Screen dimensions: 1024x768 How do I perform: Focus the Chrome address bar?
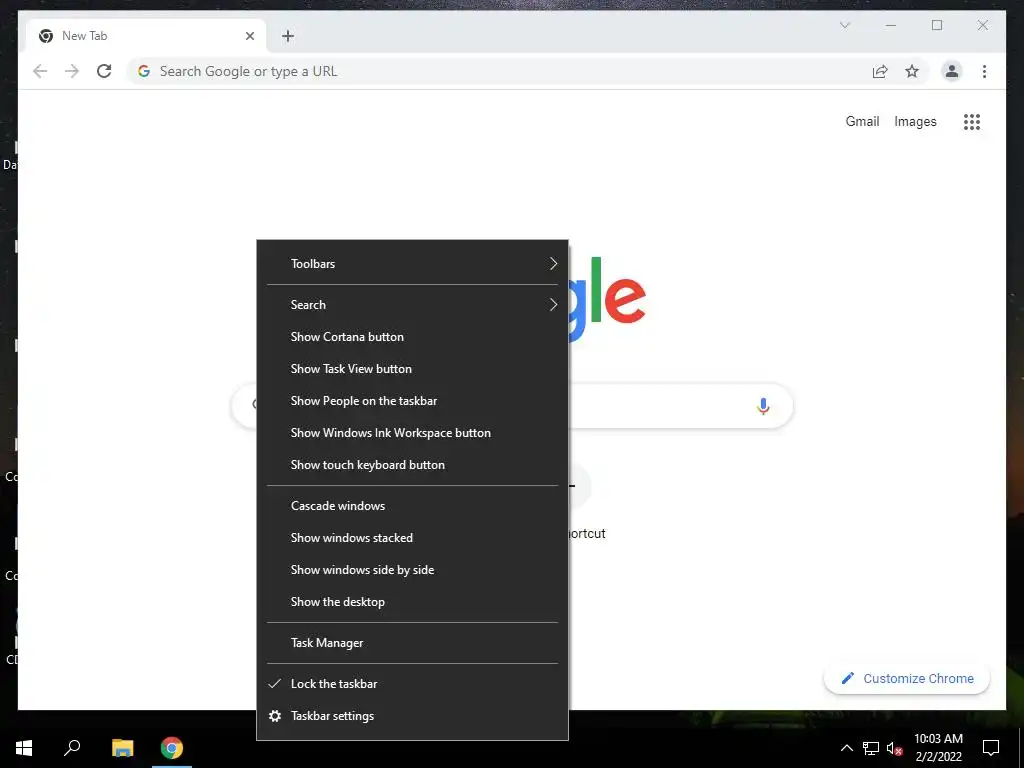point(496,71)
